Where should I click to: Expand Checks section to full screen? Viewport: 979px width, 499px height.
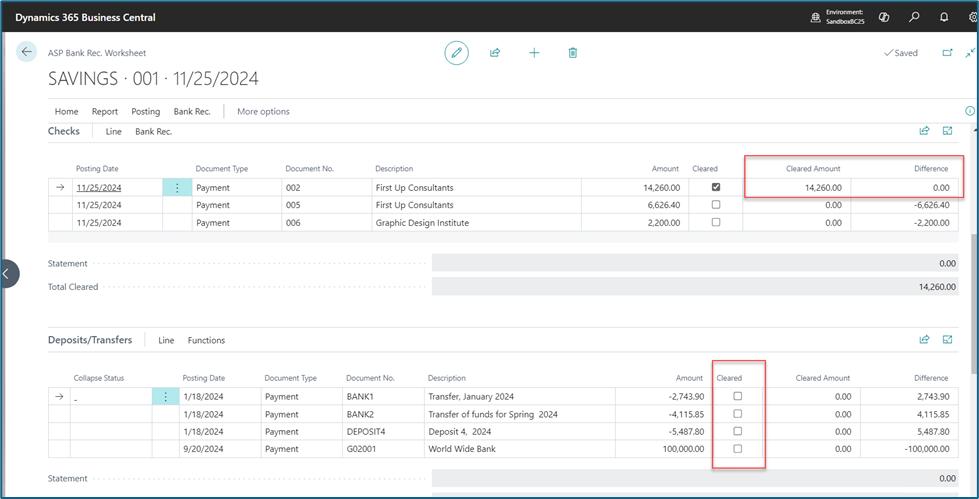[947, 131]
